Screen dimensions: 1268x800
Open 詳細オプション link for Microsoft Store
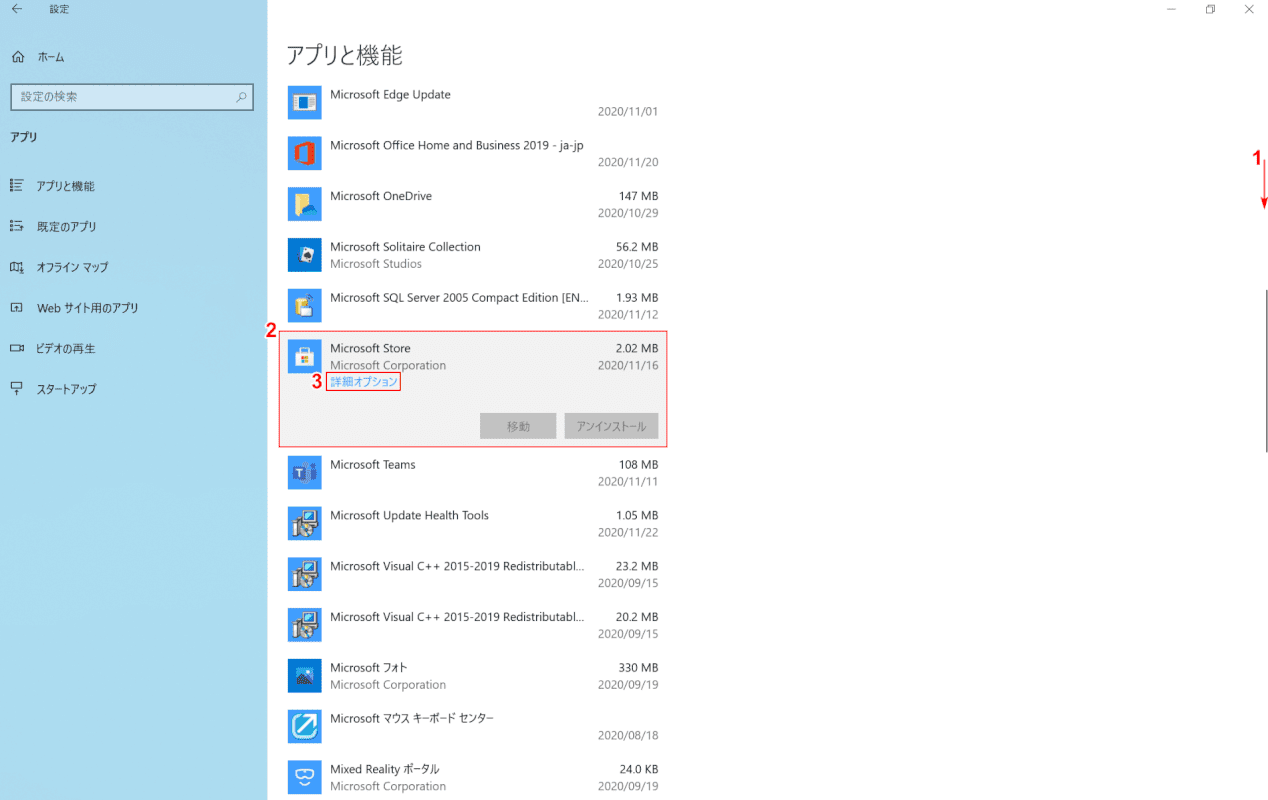364,382
